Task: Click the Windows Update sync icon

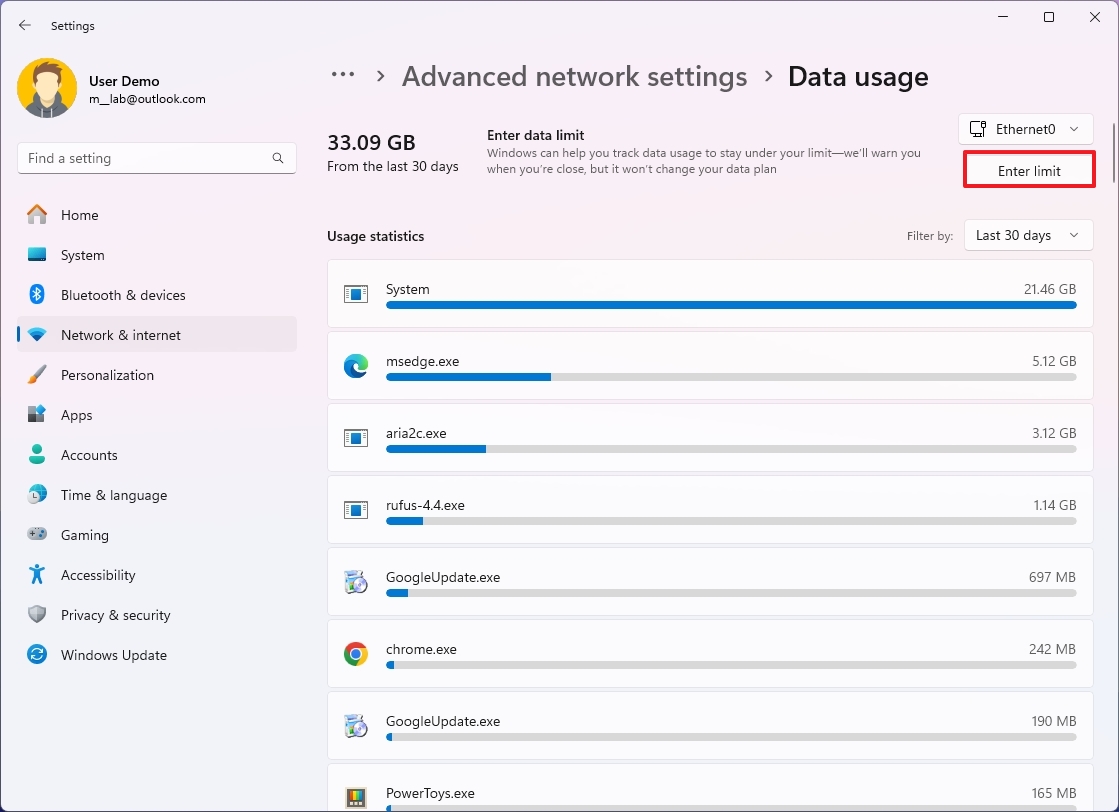Action: point(36,654)
